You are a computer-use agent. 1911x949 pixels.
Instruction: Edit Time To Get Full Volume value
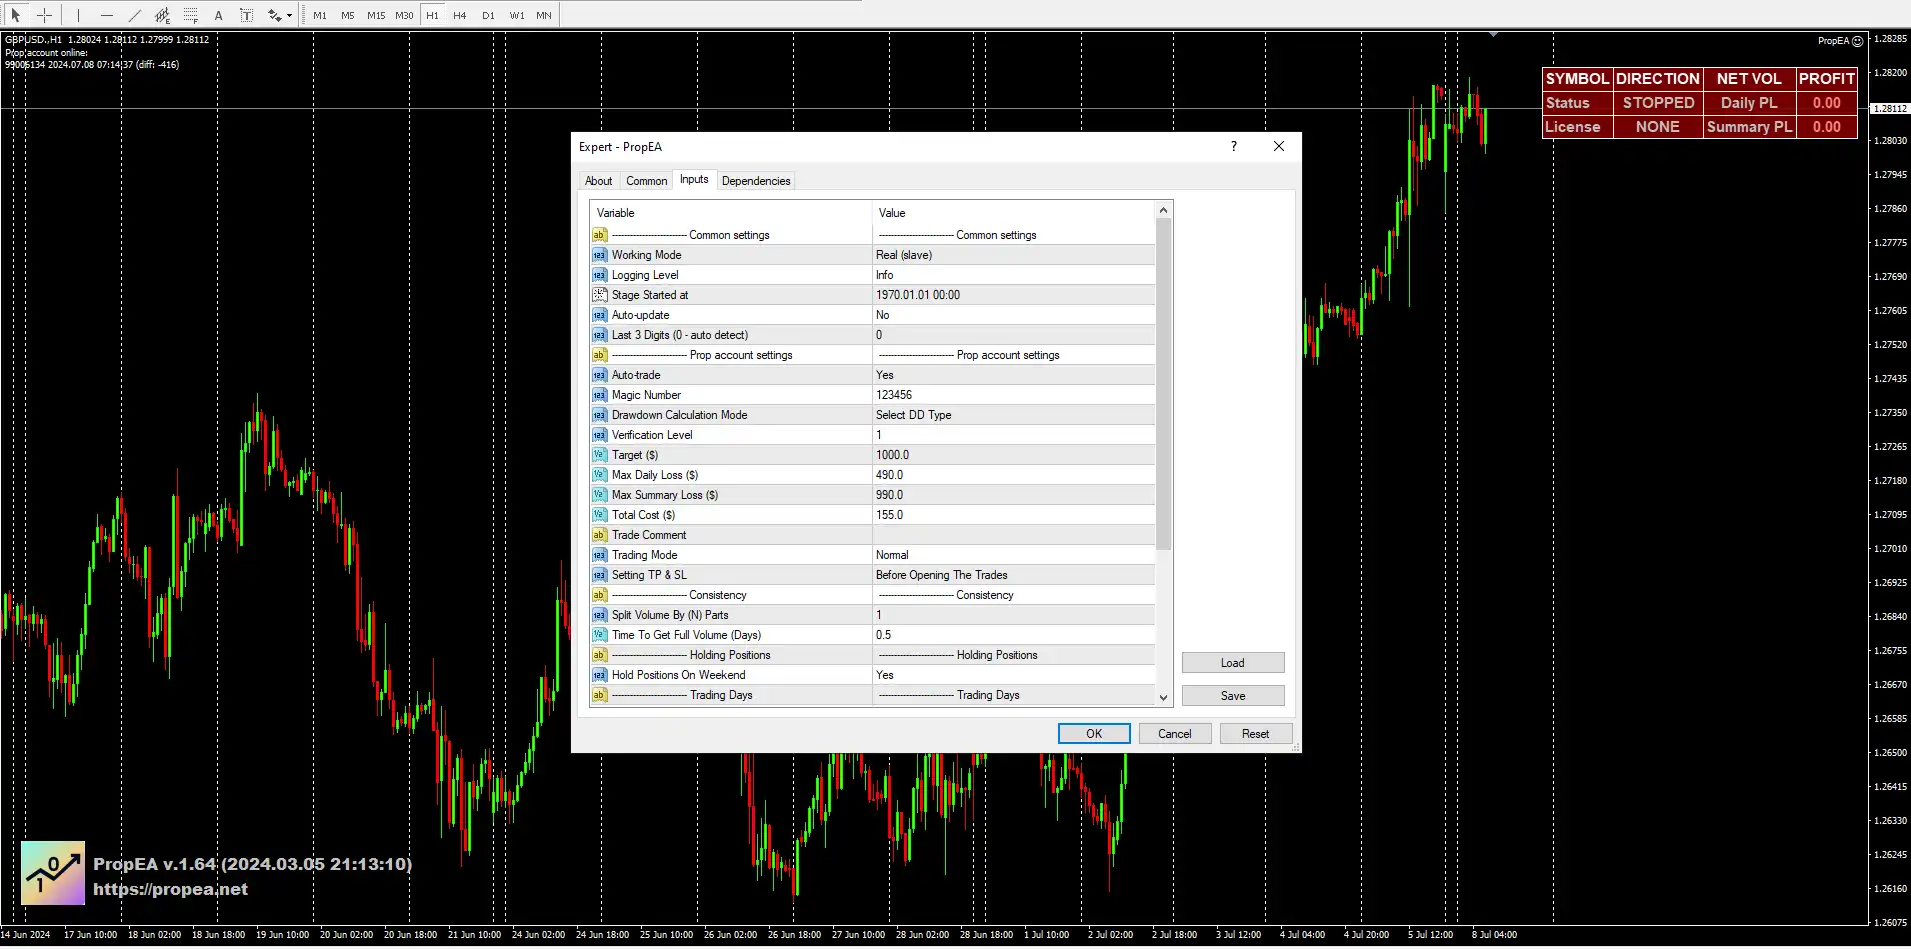pos(1013,635)
